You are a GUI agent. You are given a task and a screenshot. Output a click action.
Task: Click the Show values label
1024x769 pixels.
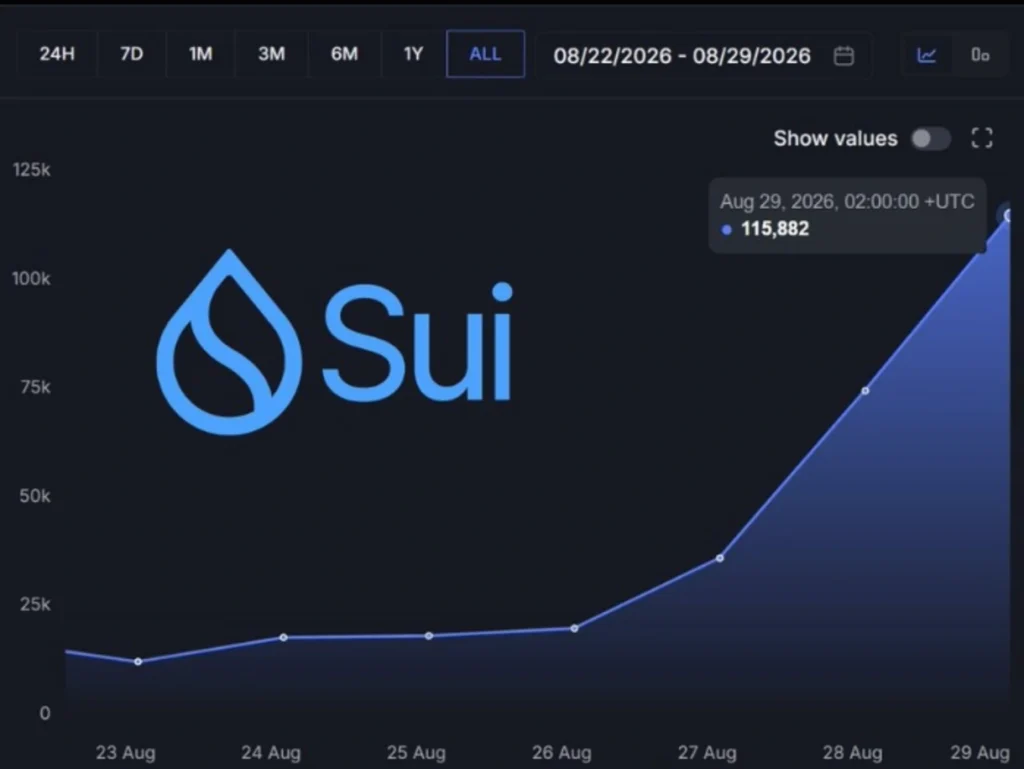tap(835, 138)
